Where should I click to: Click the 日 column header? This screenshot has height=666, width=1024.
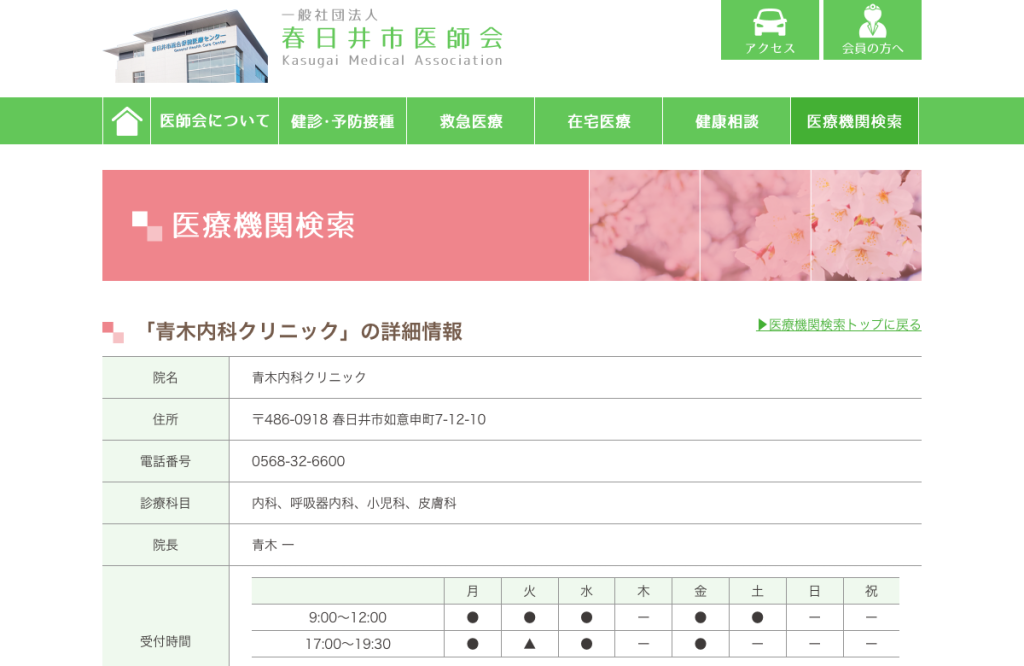[814, 591]
